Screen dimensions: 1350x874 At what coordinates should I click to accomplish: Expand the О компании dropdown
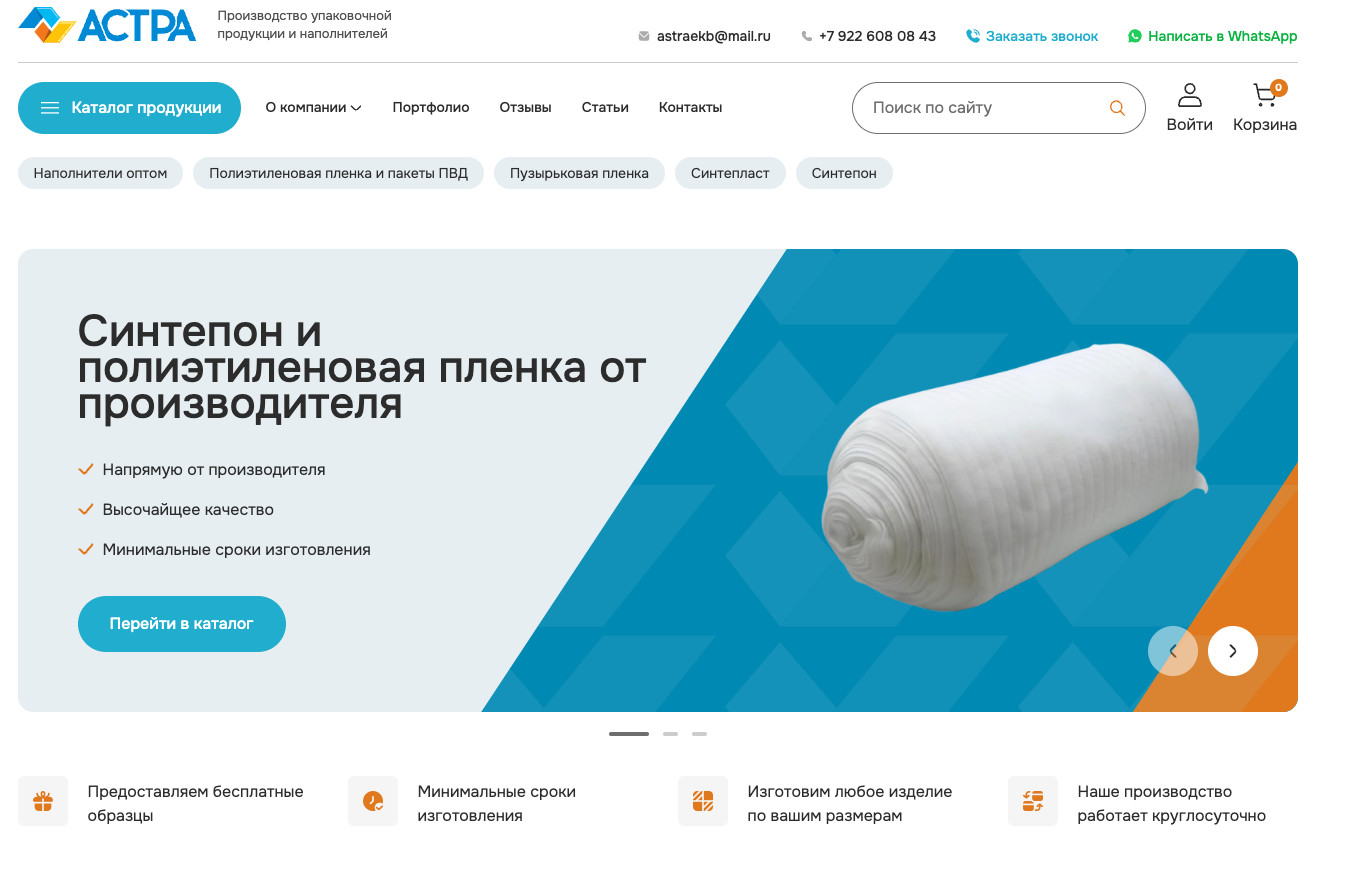tap(313, 107)
